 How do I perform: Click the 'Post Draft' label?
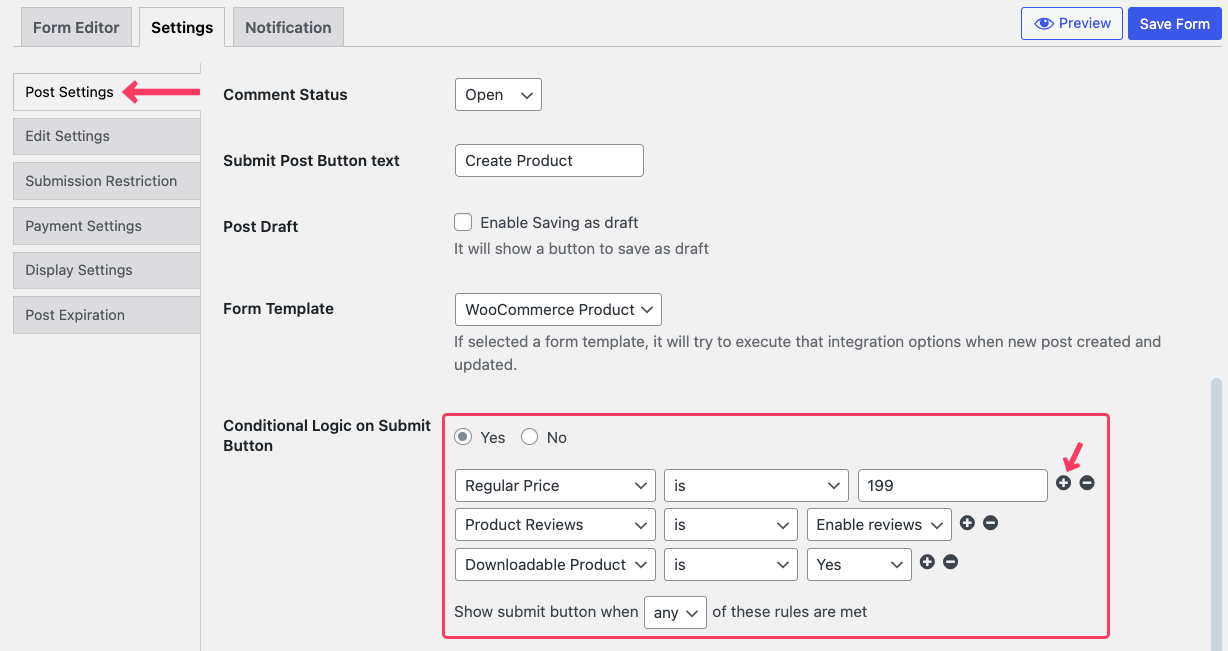pyautogui.click(x=261, y=227)
